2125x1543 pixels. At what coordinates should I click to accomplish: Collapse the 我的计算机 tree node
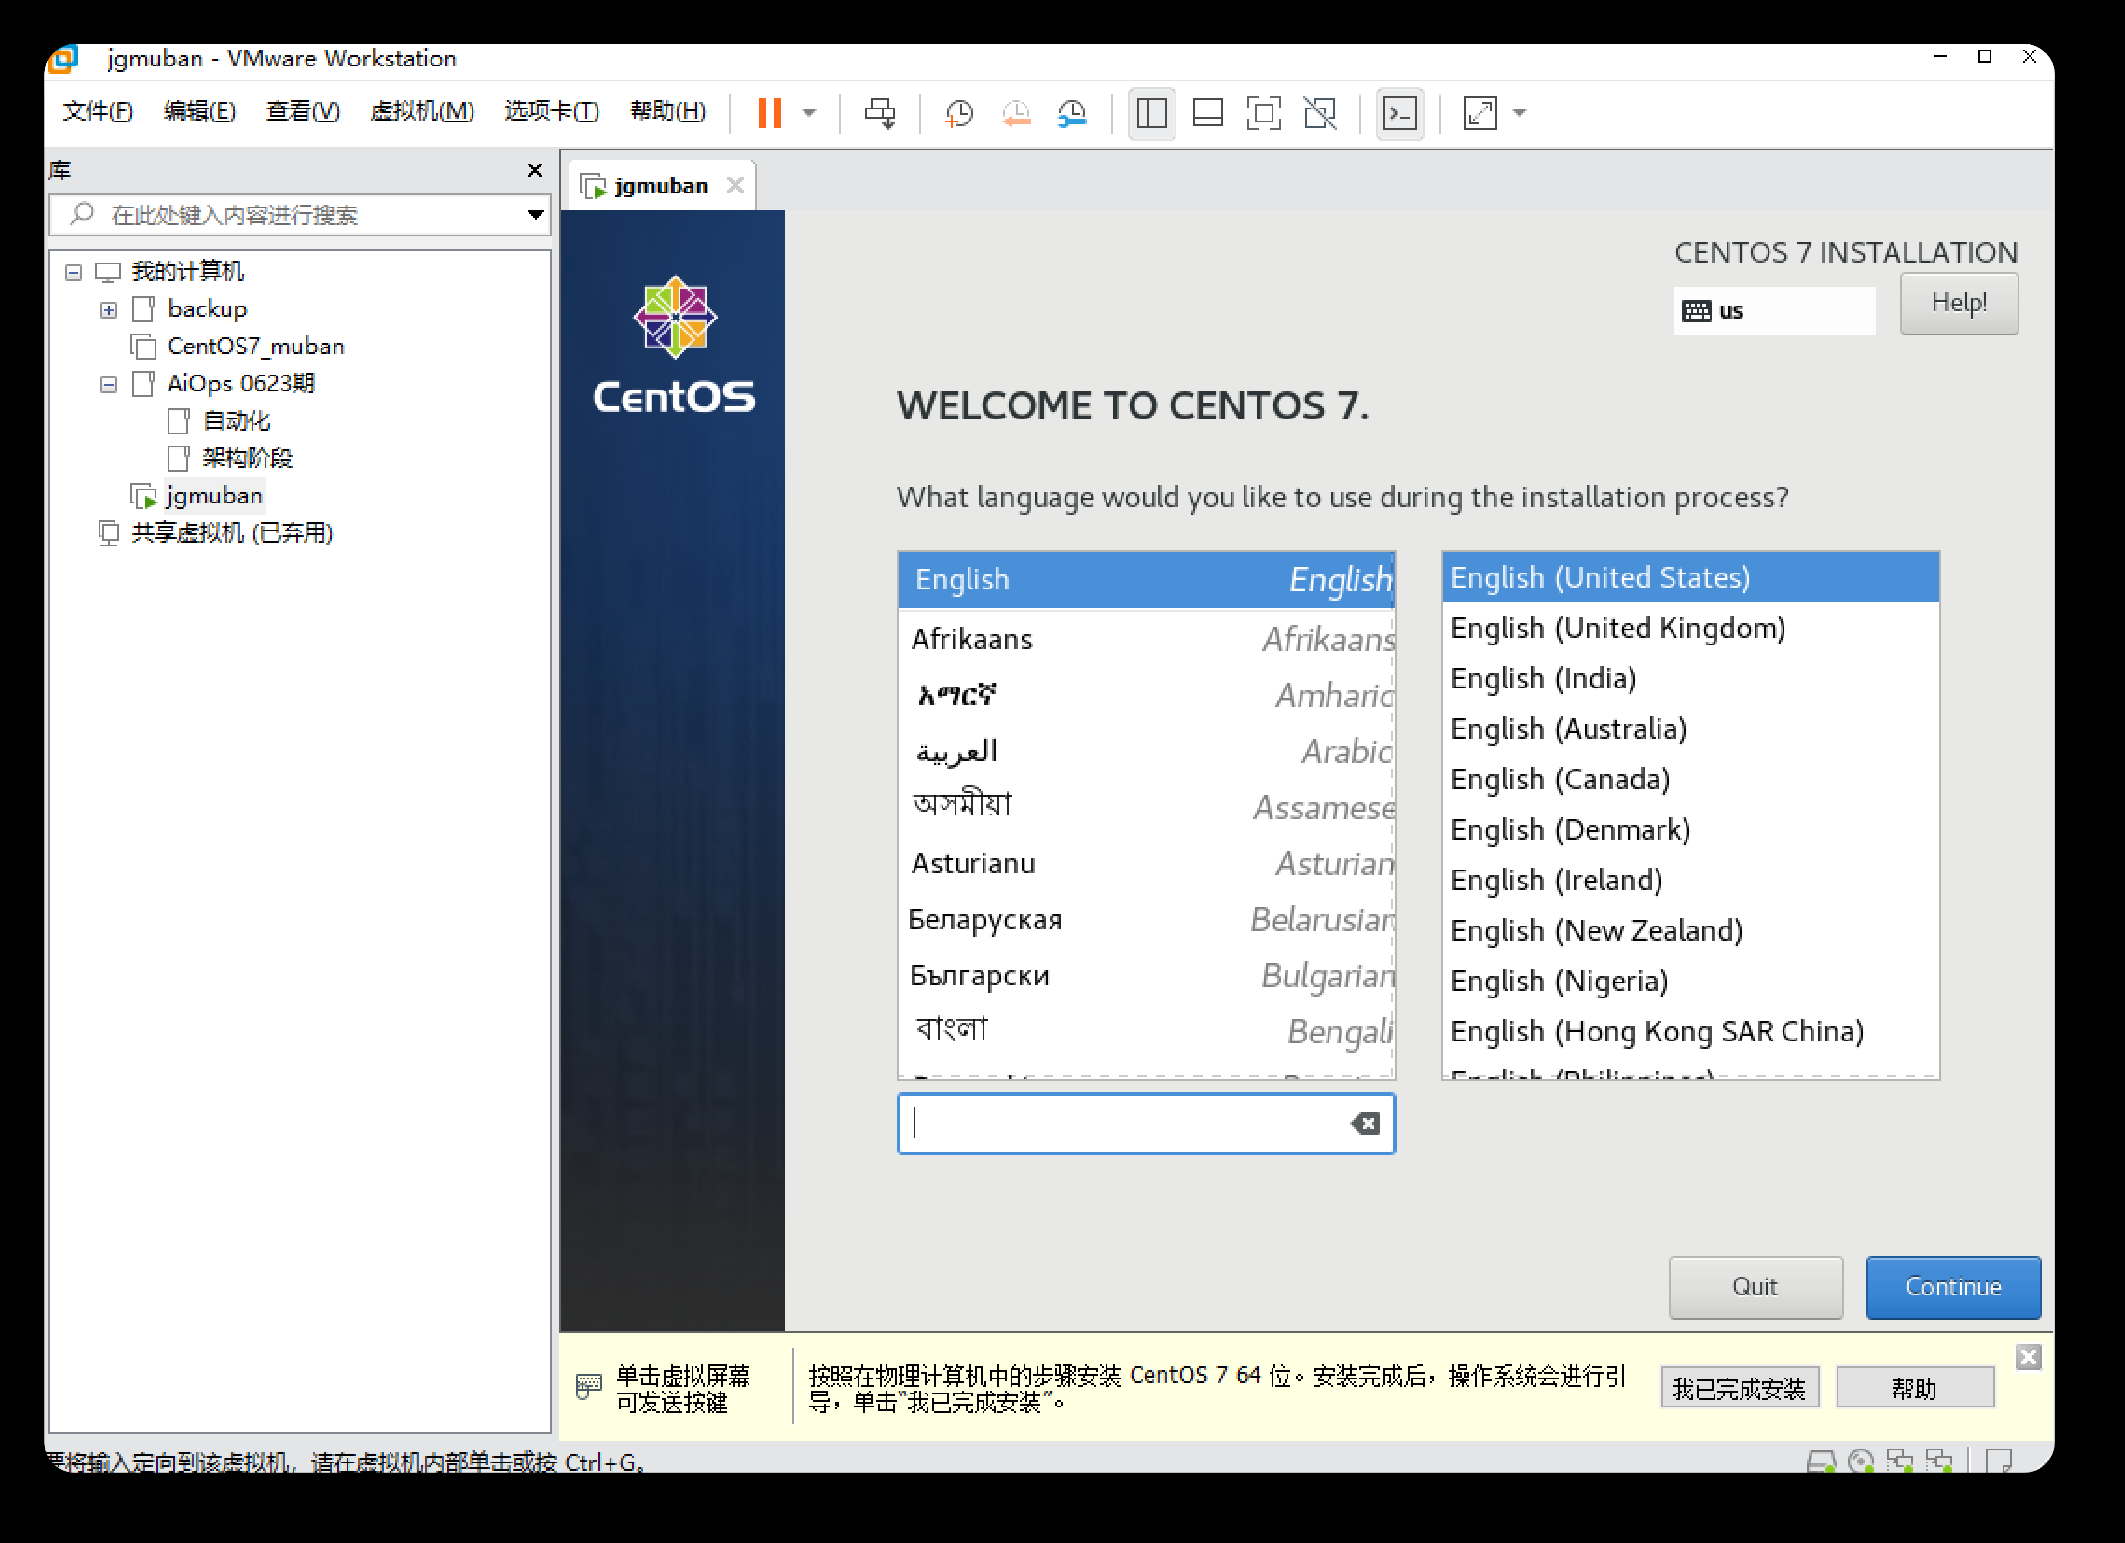click(x=73, y=272)
